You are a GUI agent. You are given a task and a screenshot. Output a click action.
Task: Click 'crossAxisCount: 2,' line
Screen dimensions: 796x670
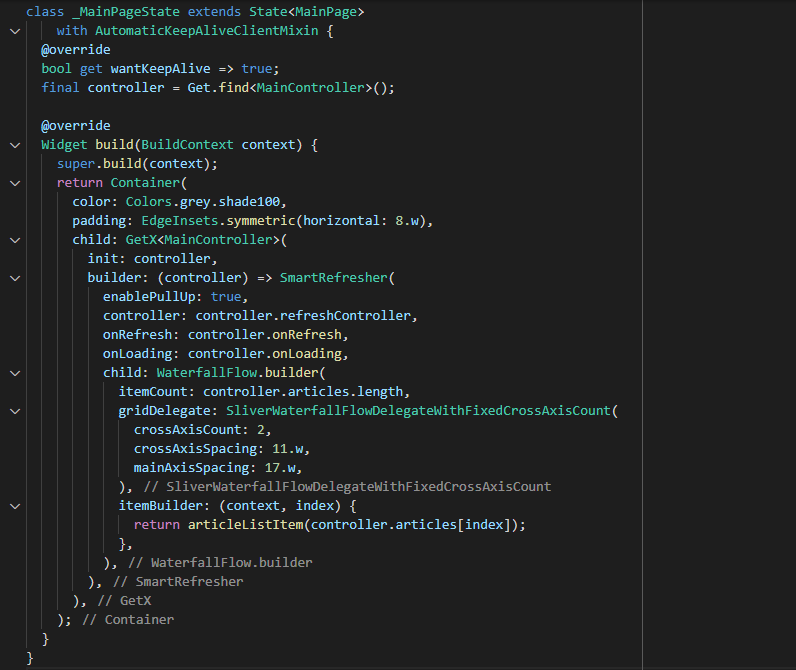[x=203, y=430]
